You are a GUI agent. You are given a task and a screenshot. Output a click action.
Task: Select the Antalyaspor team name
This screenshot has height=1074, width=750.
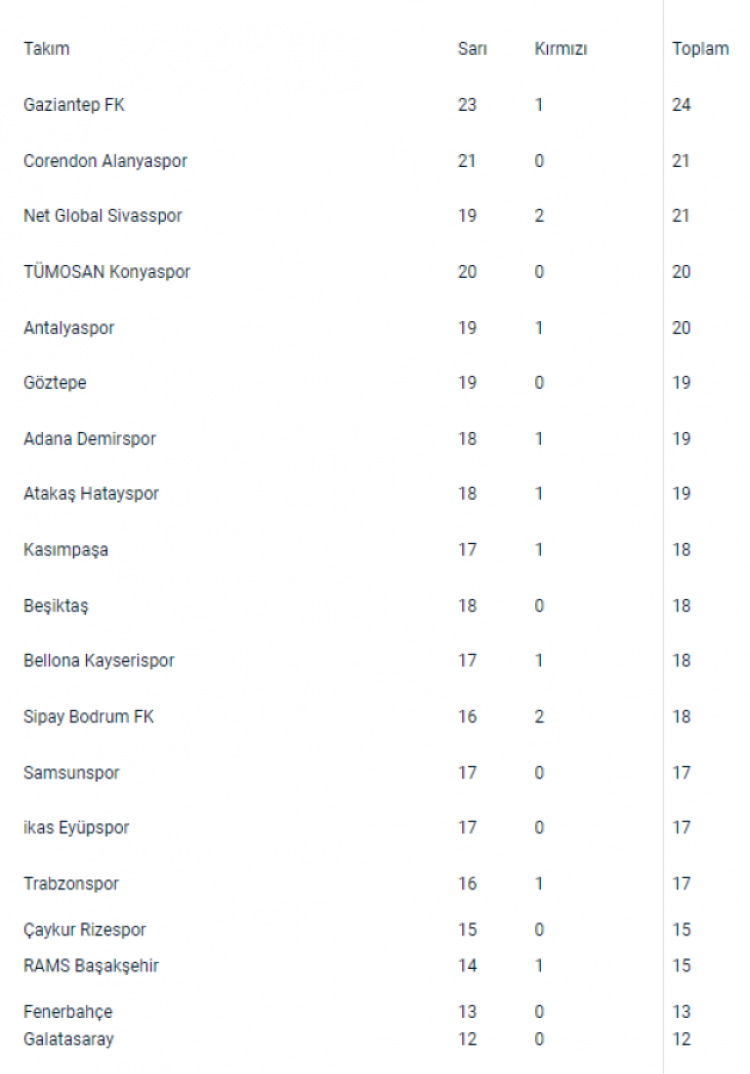tap(69, 327)
